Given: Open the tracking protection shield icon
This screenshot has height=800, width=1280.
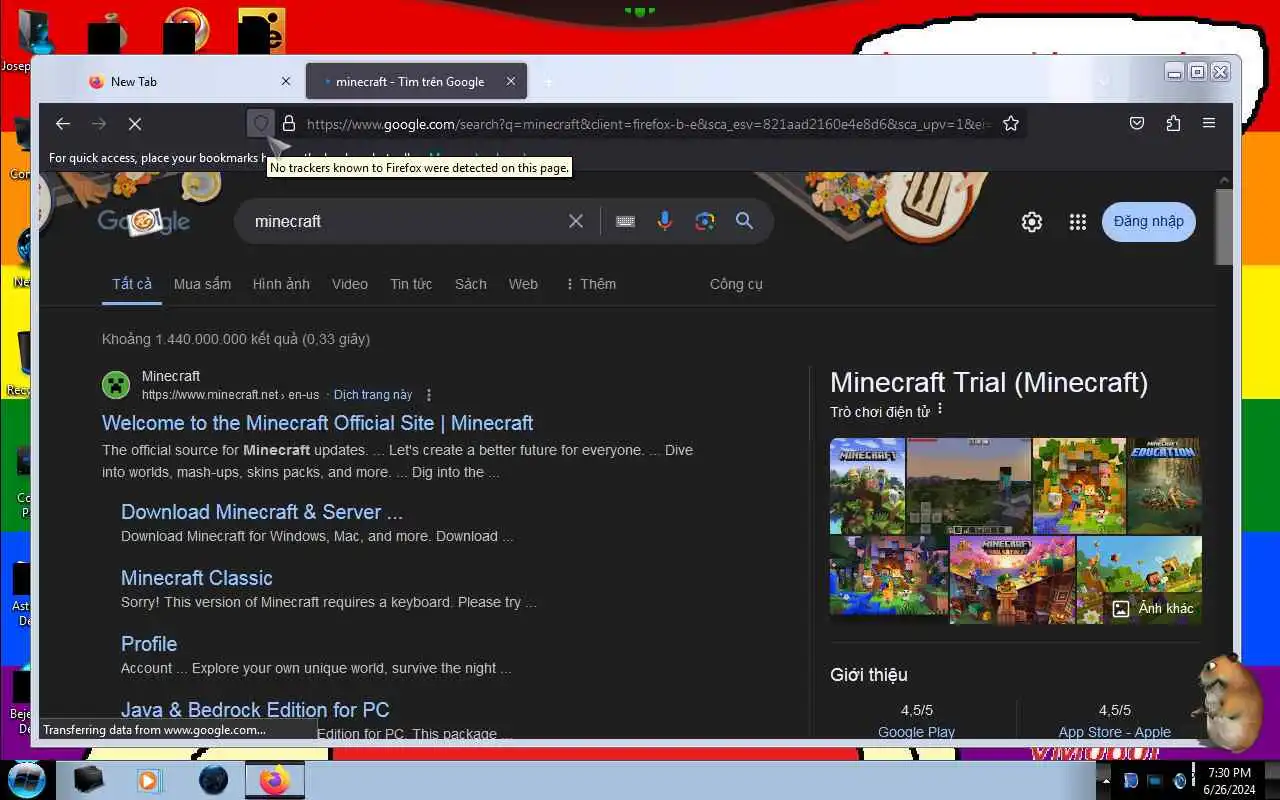Looking at the screenshot, I should coord(260,124).
